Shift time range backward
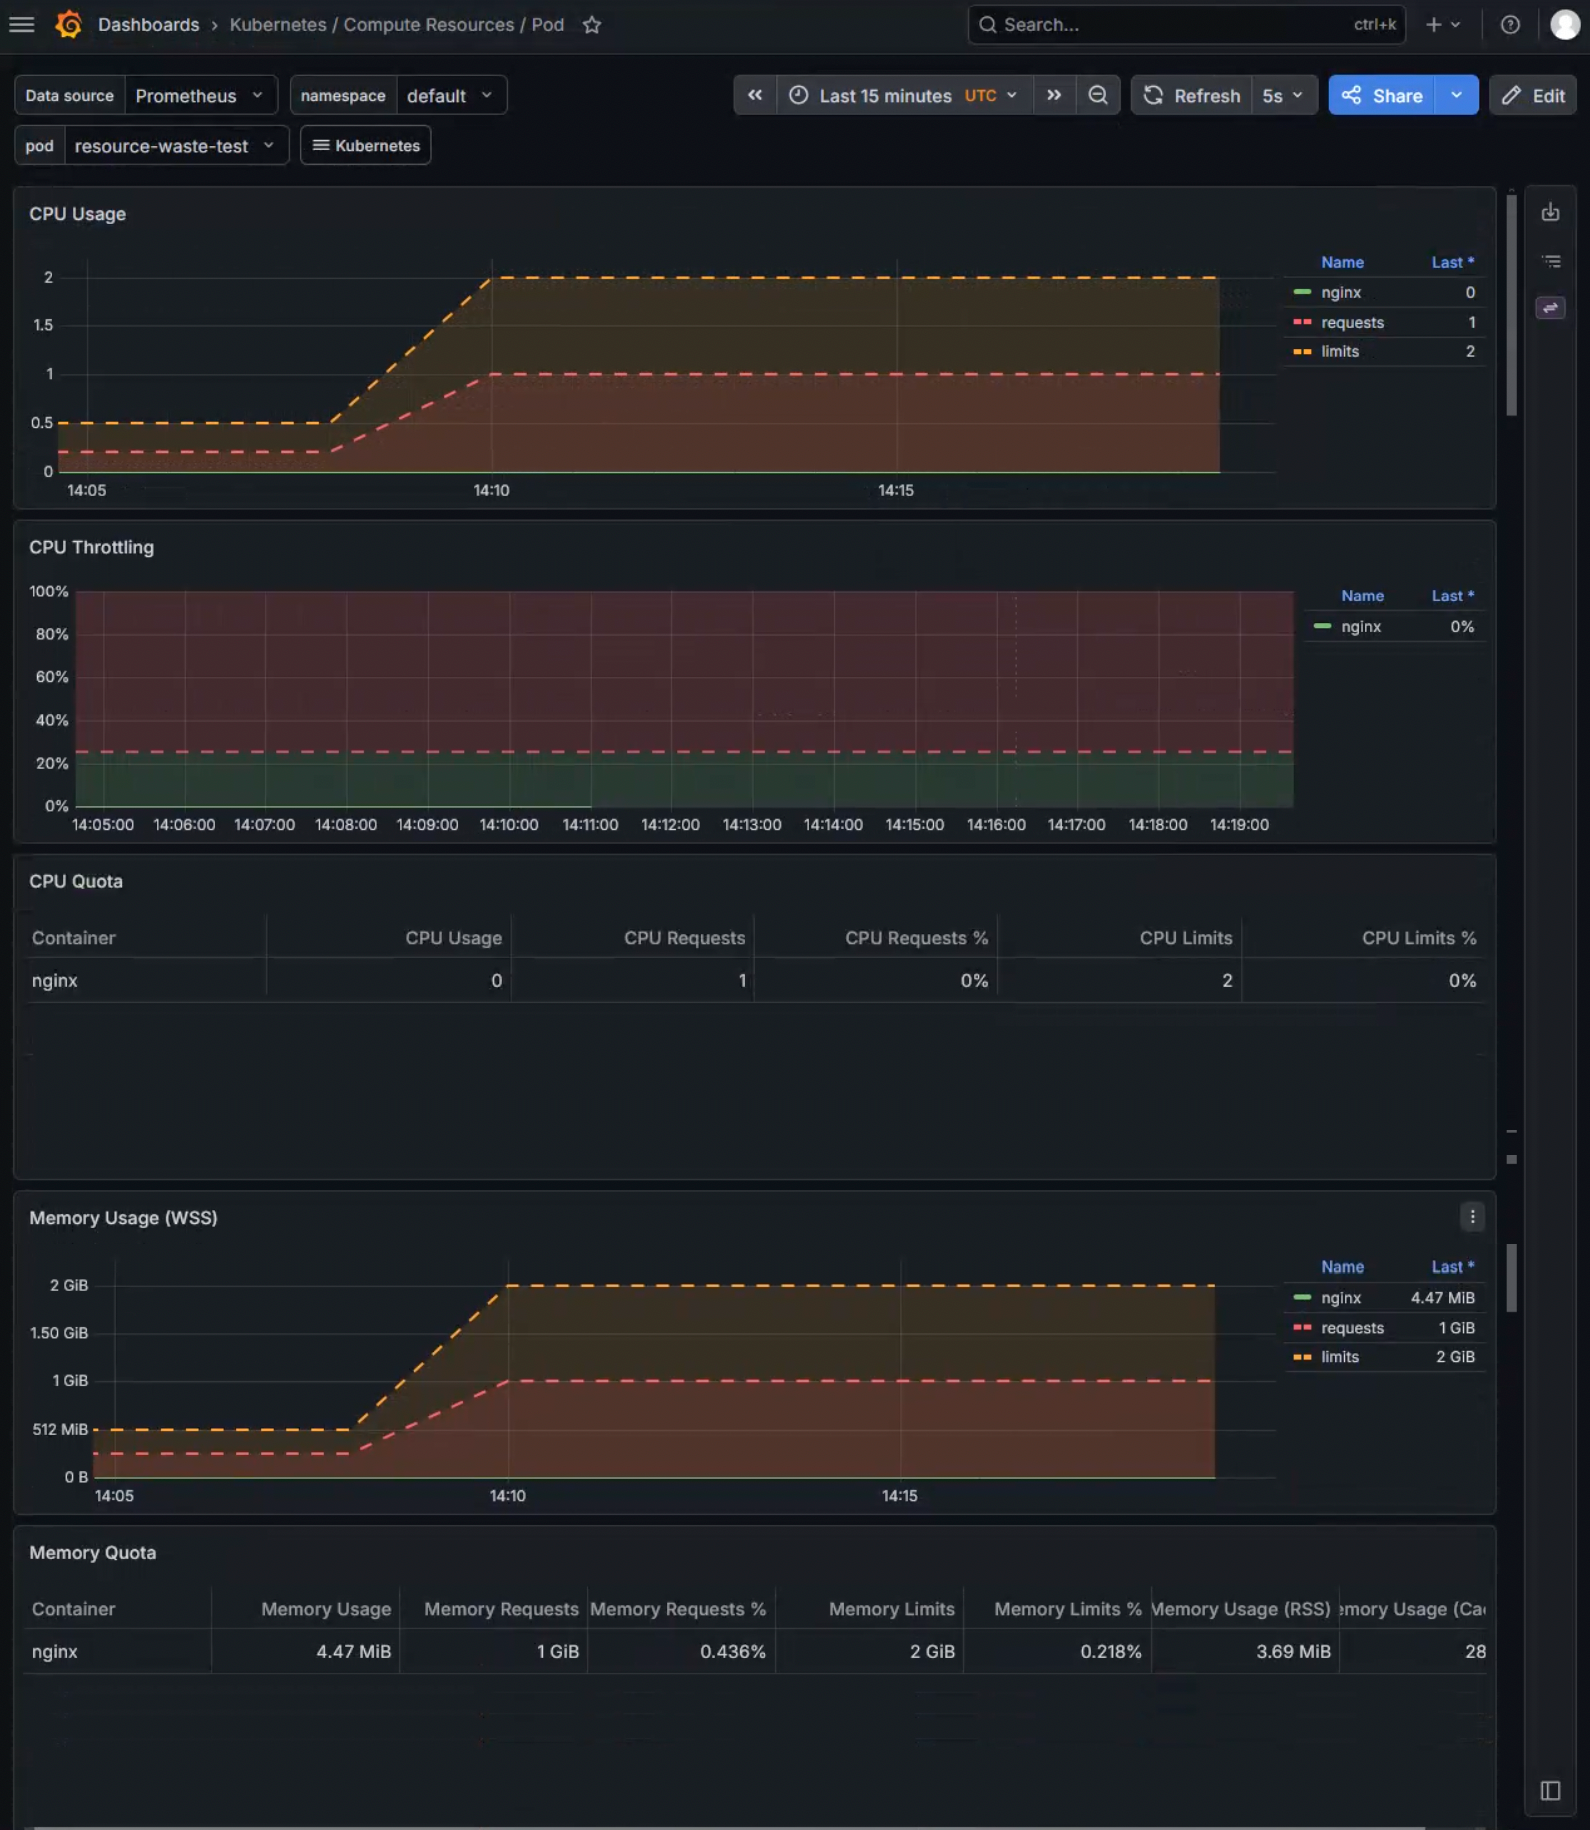Screen dimensions: 1590x1830 tap(755, 95)
